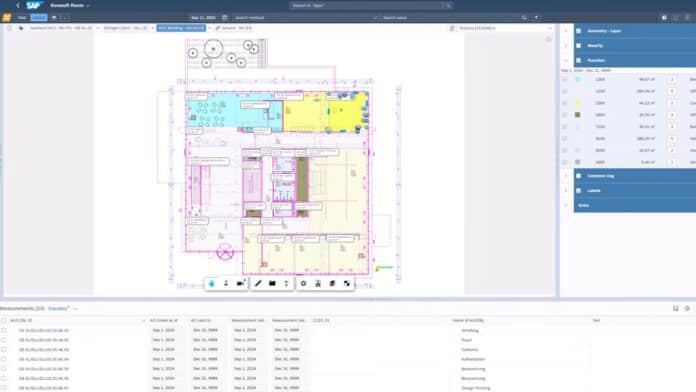Viewport: 696px width, 392px height.
Task: Click the date field showing Dec 11
Action: point(203,18)
